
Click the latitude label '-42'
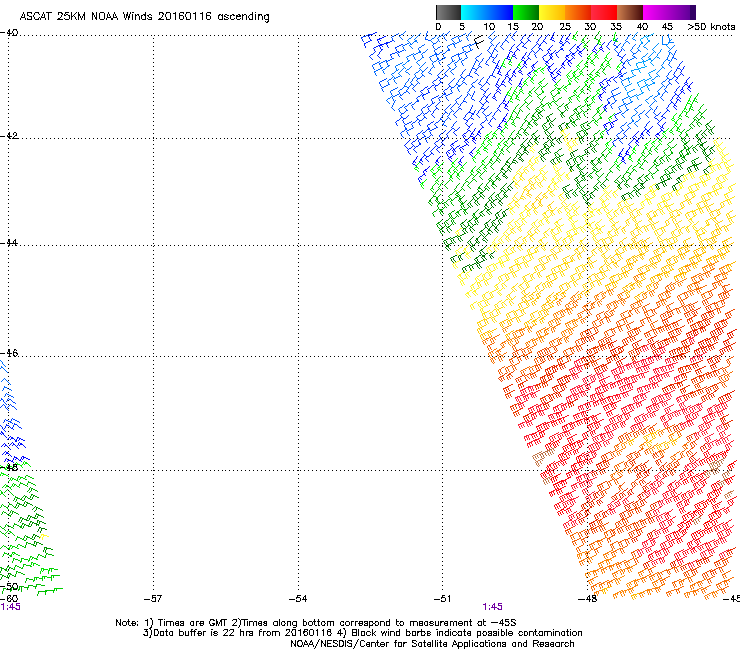pyautogui.click(x=10, y=136)
